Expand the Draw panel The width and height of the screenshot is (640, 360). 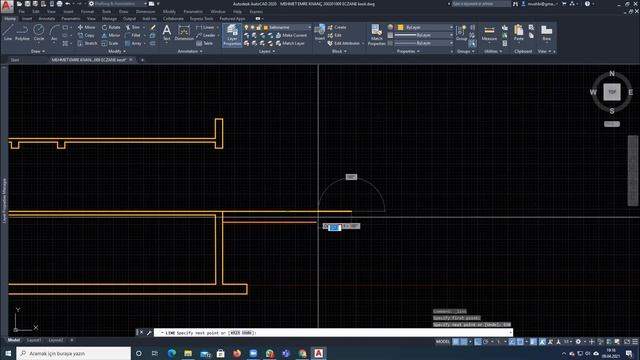(x=38, y=51)
